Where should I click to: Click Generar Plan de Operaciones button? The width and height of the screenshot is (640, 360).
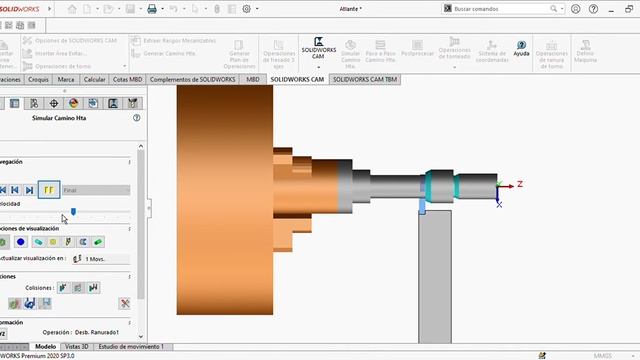pyautogui.click(x=239, y=54)
